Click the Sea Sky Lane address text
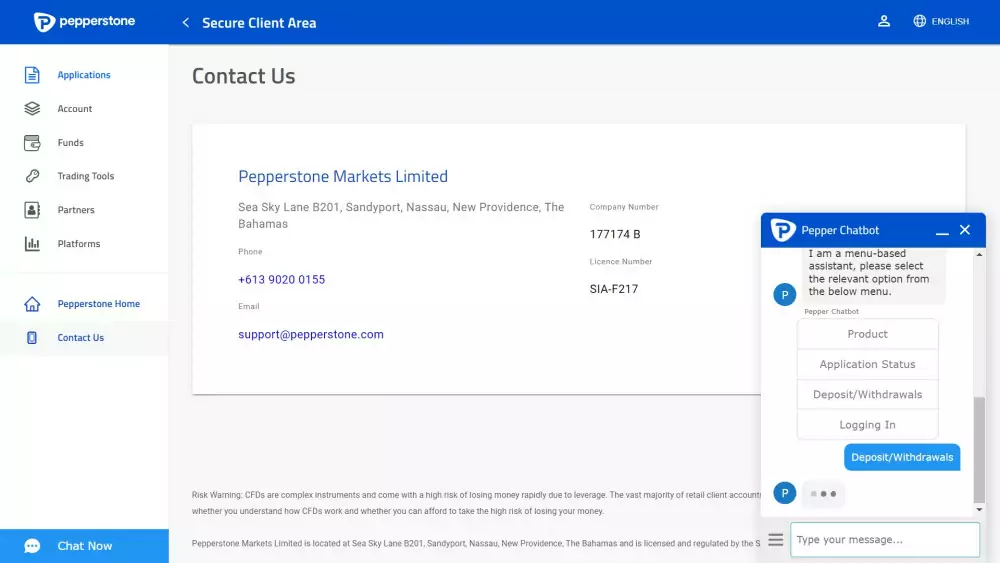 click(x=401, y=216)
